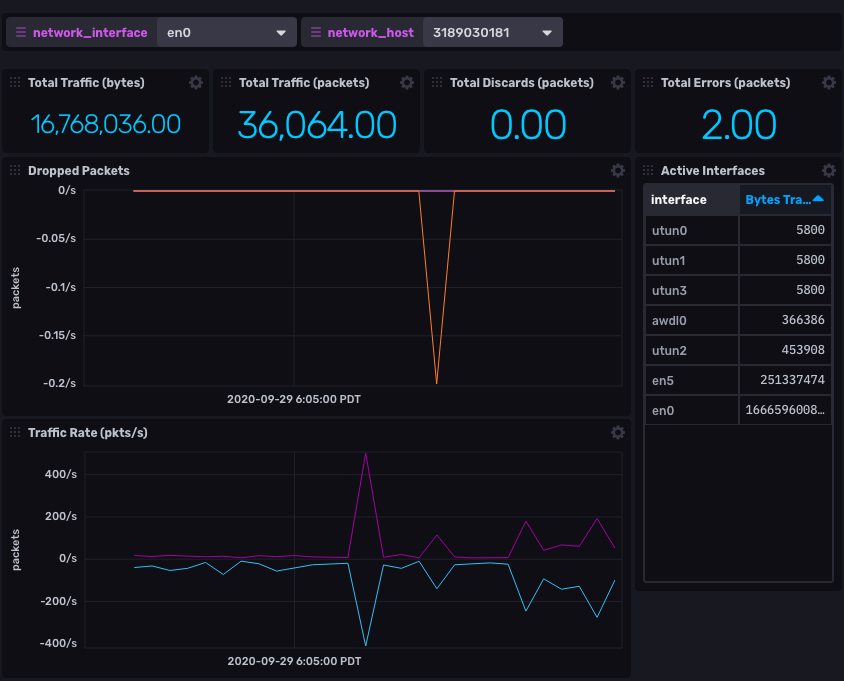Viewport: 844px width, 681px height.
Task: Sort the table by the interface column
Action: 680,200
